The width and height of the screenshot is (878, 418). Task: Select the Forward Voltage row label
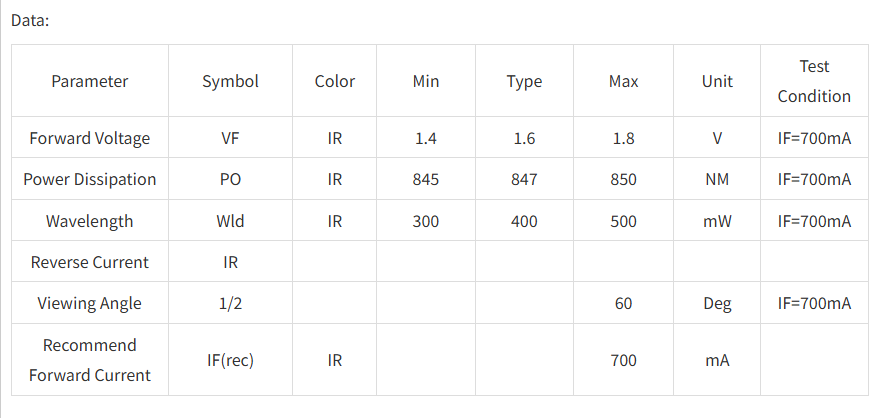pos(90,138)
